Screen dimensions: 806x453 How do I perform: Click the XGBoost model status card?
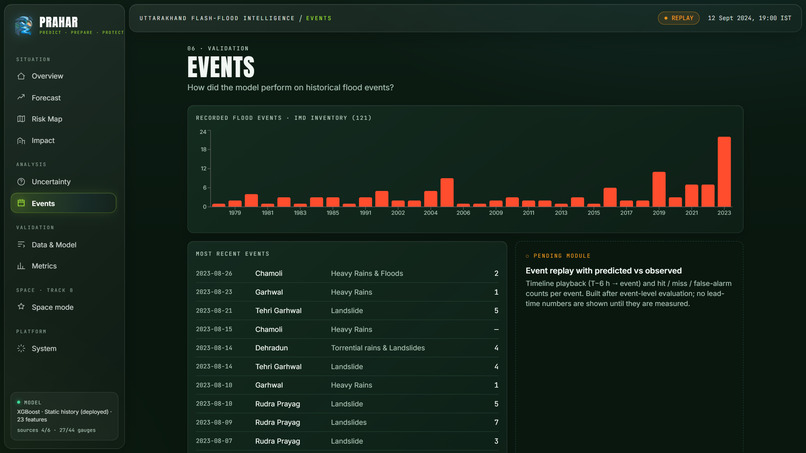coord(64,416)
